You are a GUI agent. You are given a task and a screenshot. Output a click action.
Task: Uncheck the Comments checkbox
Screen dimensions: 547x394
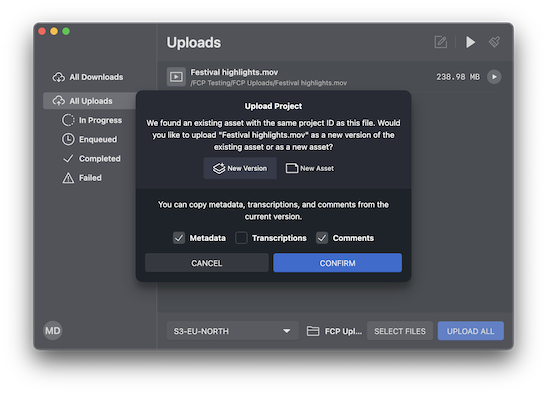[x=322, y=238]
